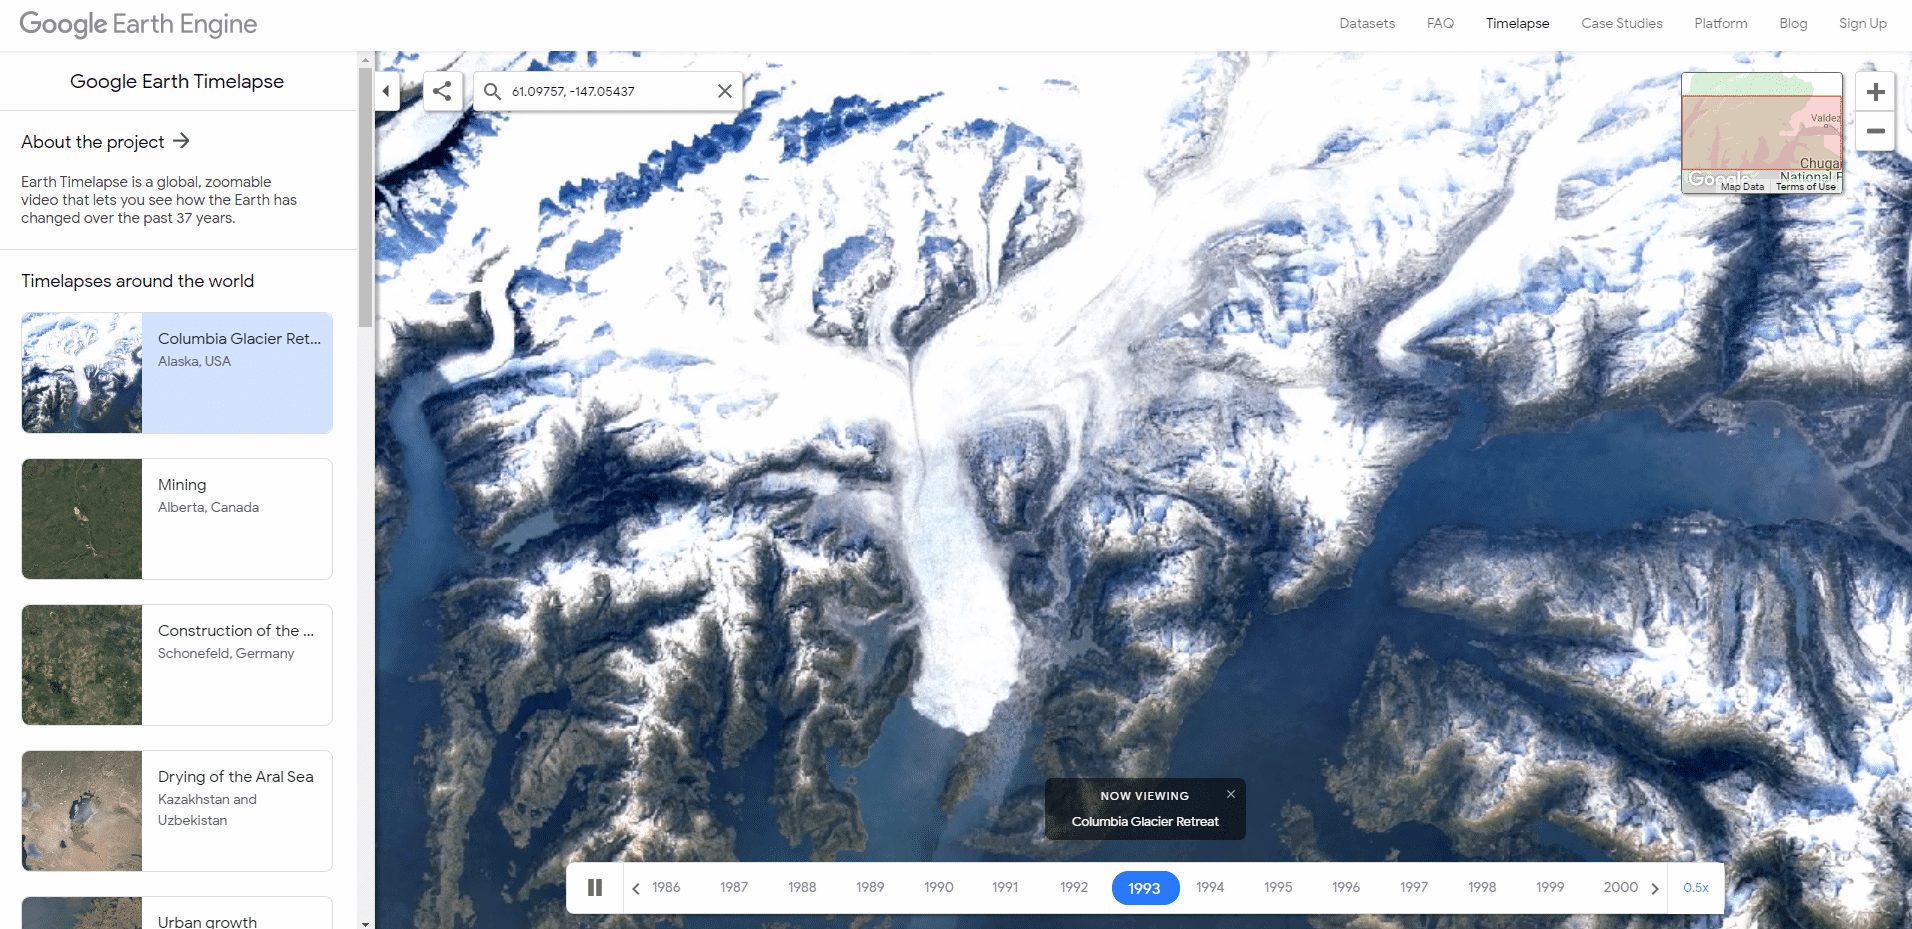Change playback speed 0.5x
The width and height of the screenshot is (1912, 929).
click(1696, 888)
